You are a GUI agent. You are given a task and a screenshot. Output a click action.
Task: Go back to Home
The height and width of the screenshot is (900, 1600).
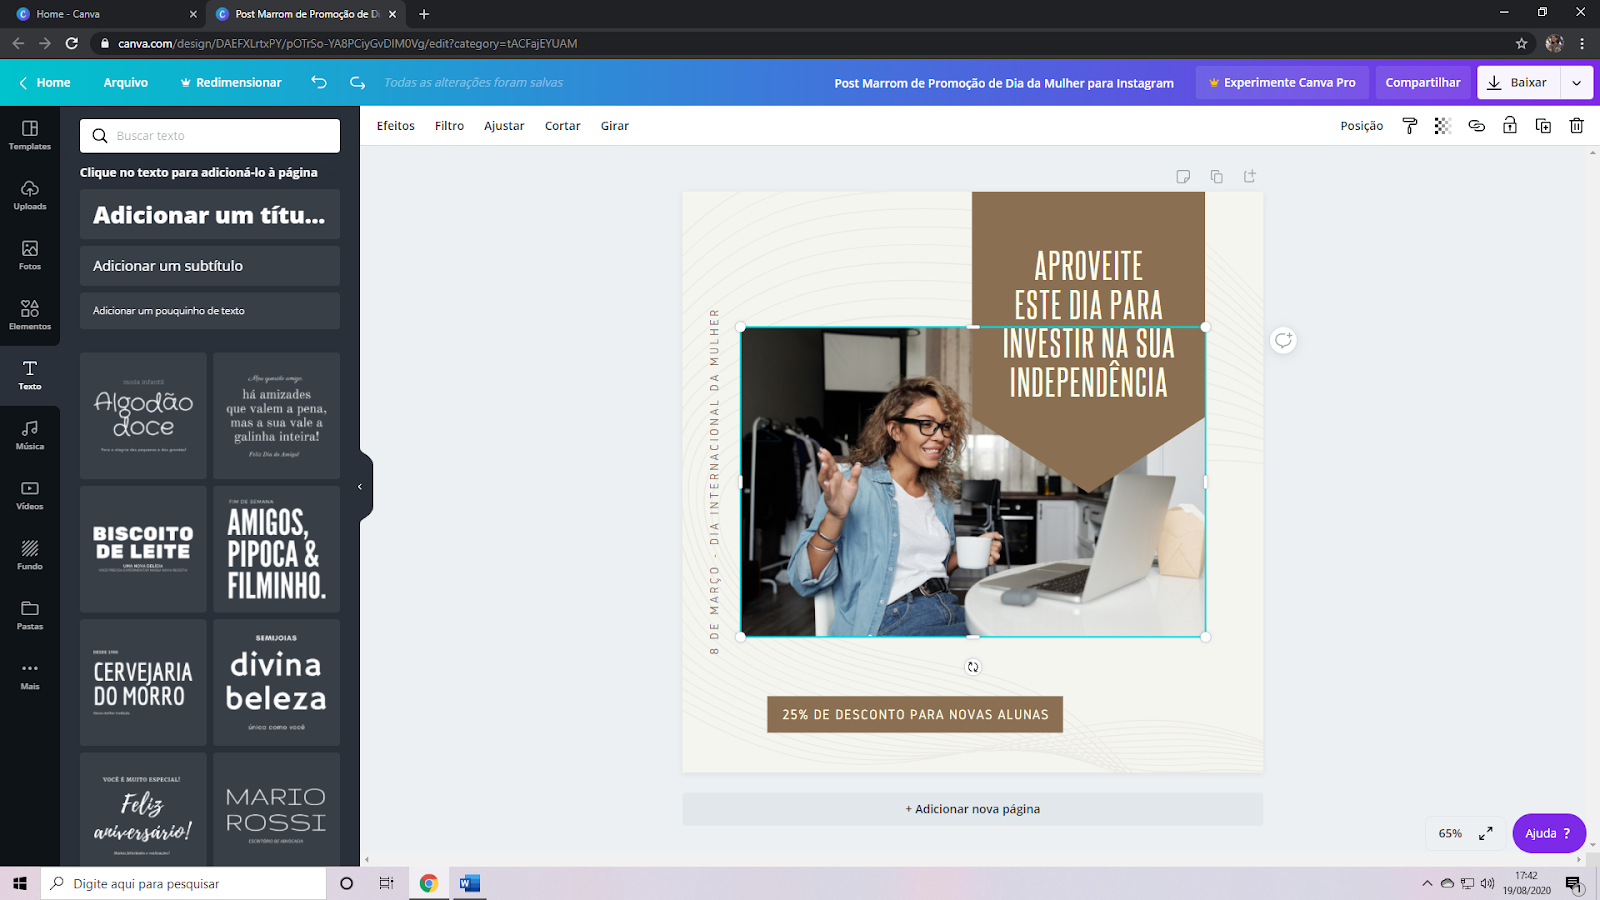coord(45,83)
